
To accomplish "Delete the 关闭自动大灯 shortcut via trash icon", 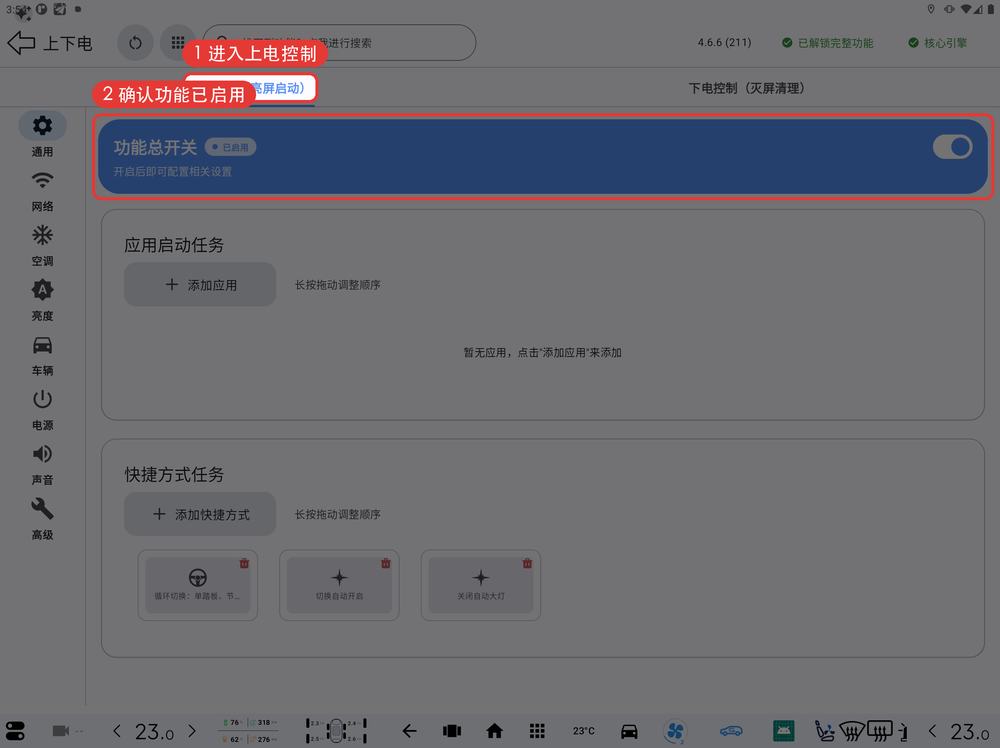I will pos(527,563).
